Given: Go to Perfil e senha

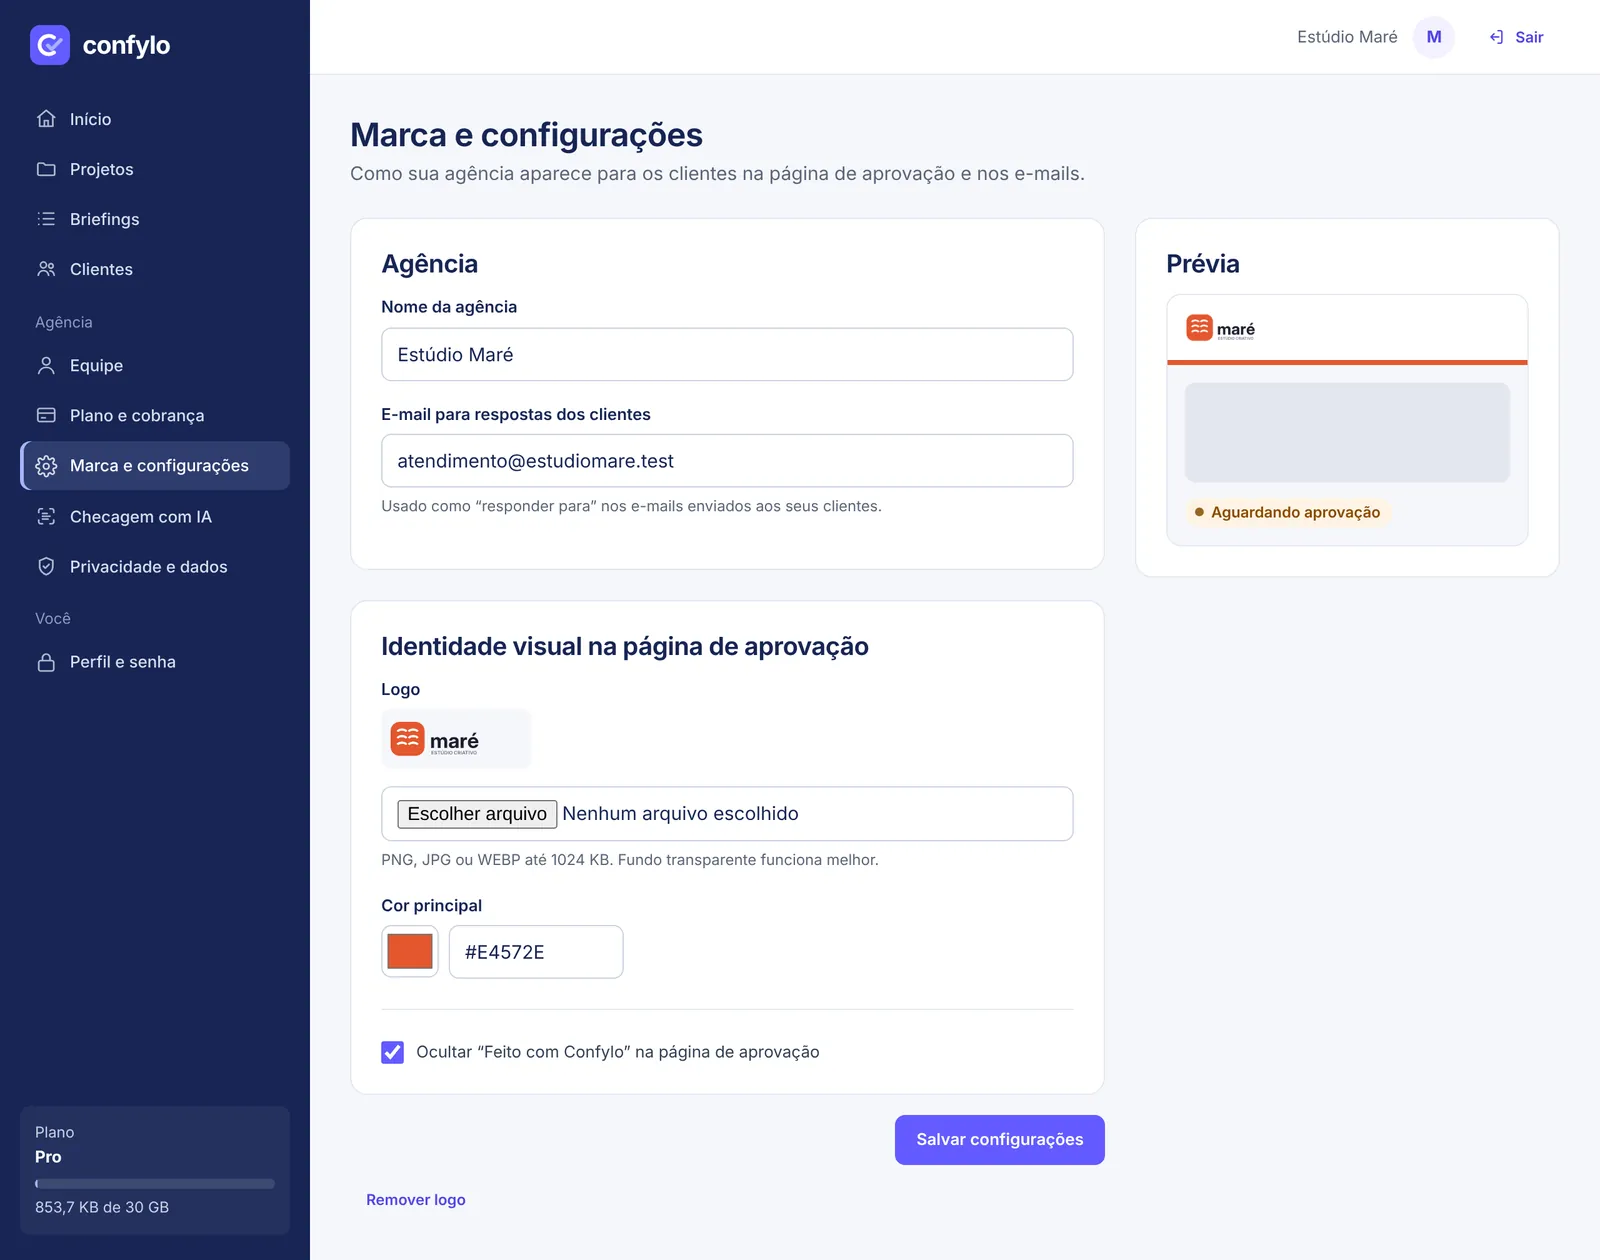Looking at the screenshot, I should pos(155,662).
